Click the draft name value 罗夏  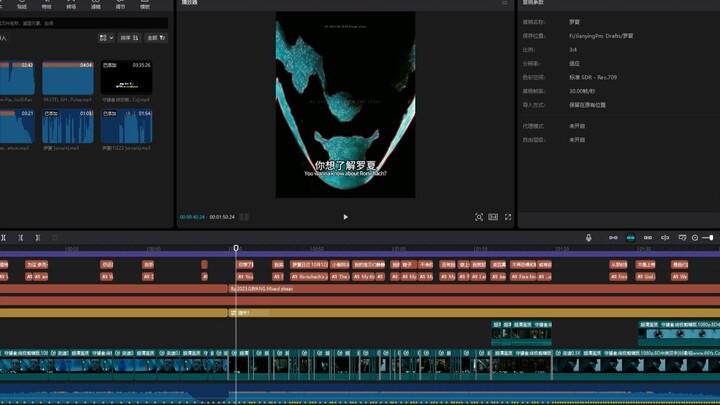coord(574,22)
